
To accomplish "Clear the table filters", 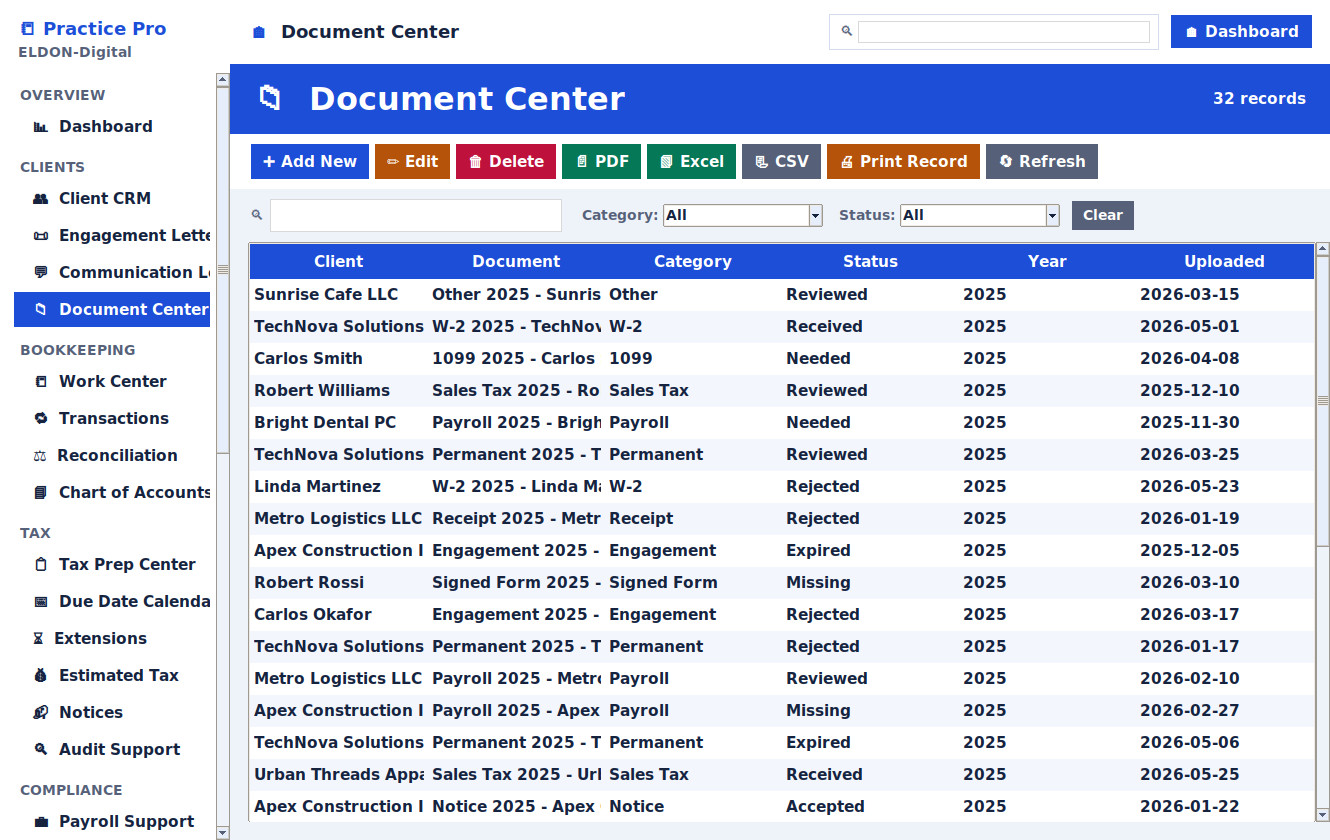I will tap(1103, 215).
